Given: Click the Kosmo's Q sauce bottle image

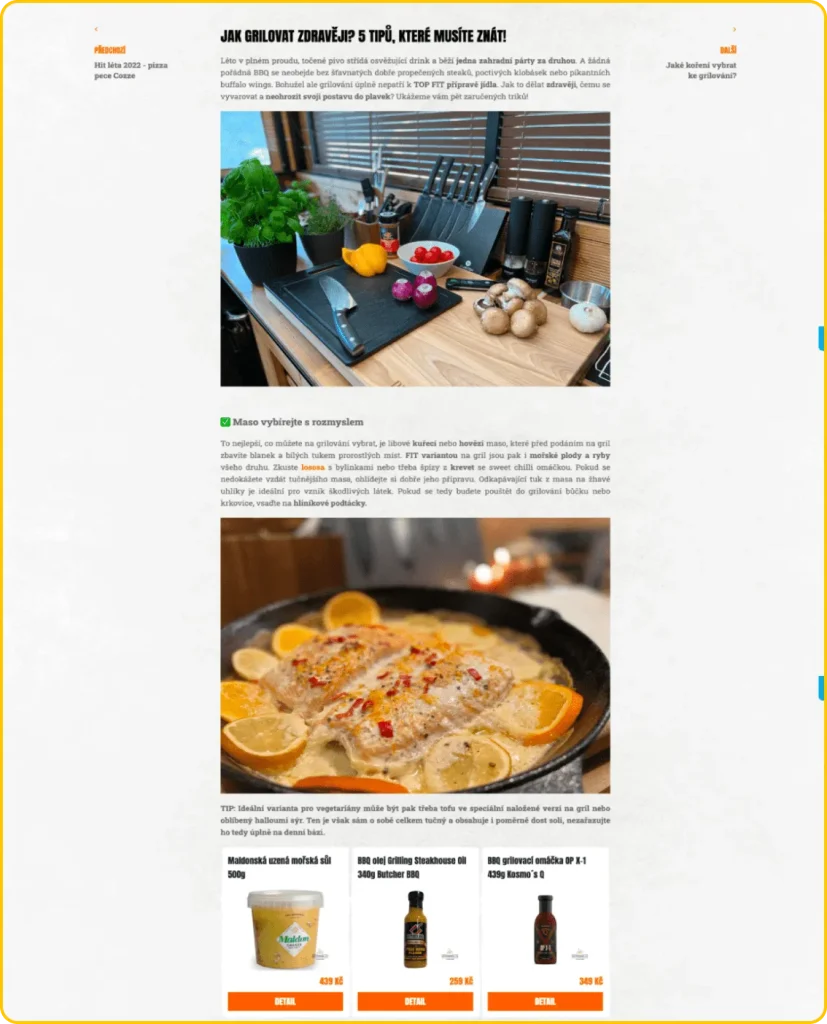Looking at the screenshot, I should pos(544,929).
